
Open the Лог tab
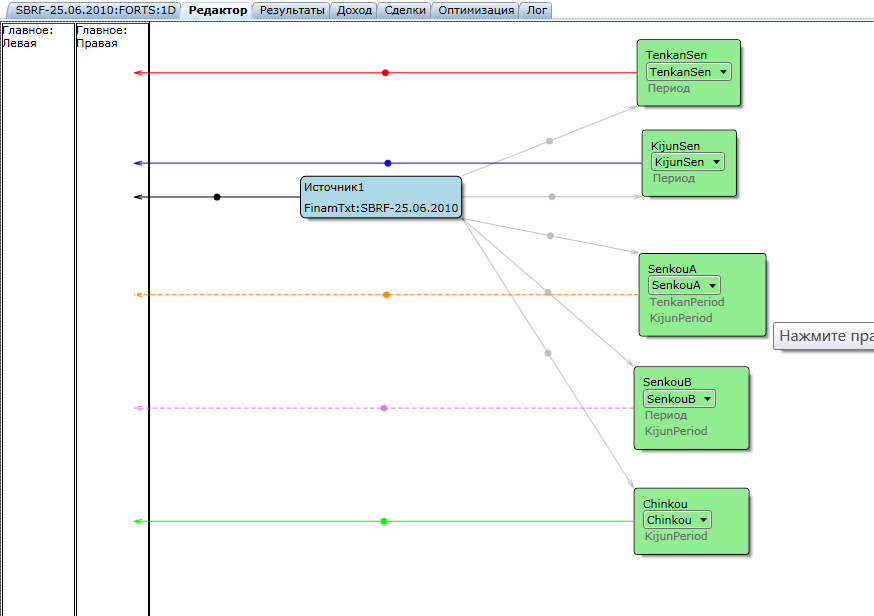[536, 10]
